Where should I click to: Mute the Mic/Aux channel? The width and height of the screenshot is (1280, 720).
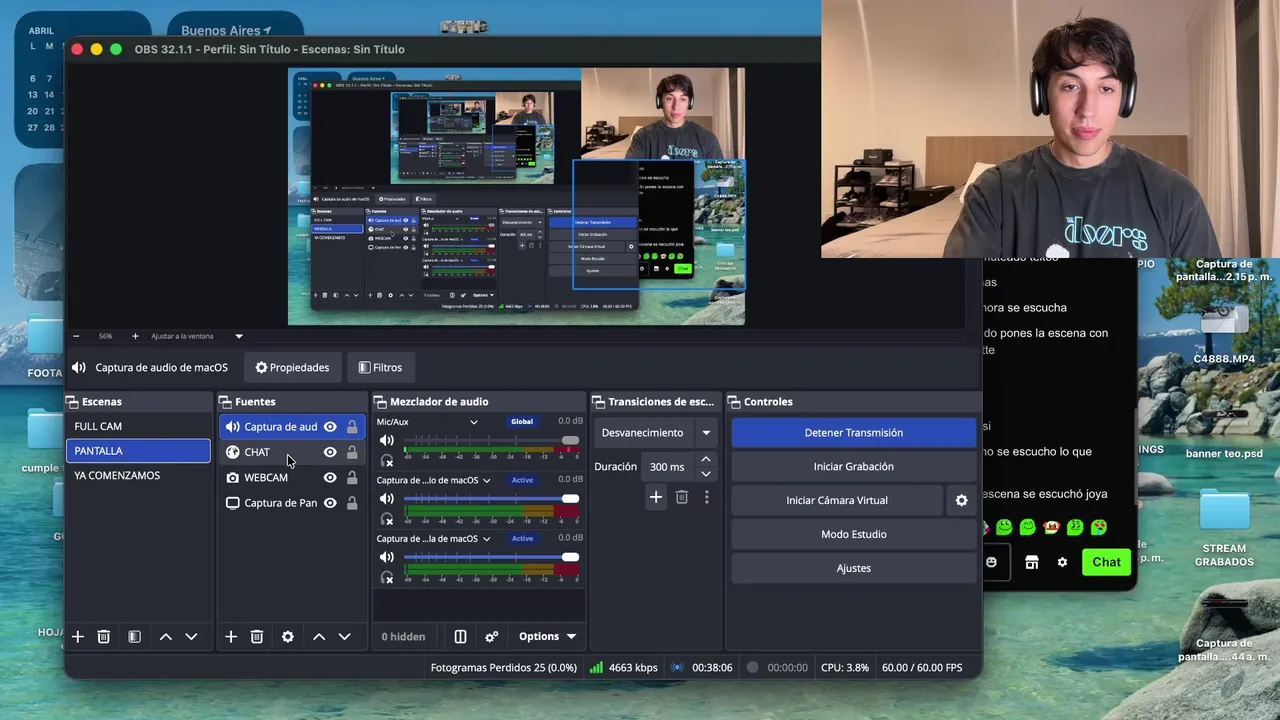(x=387, y=441)
